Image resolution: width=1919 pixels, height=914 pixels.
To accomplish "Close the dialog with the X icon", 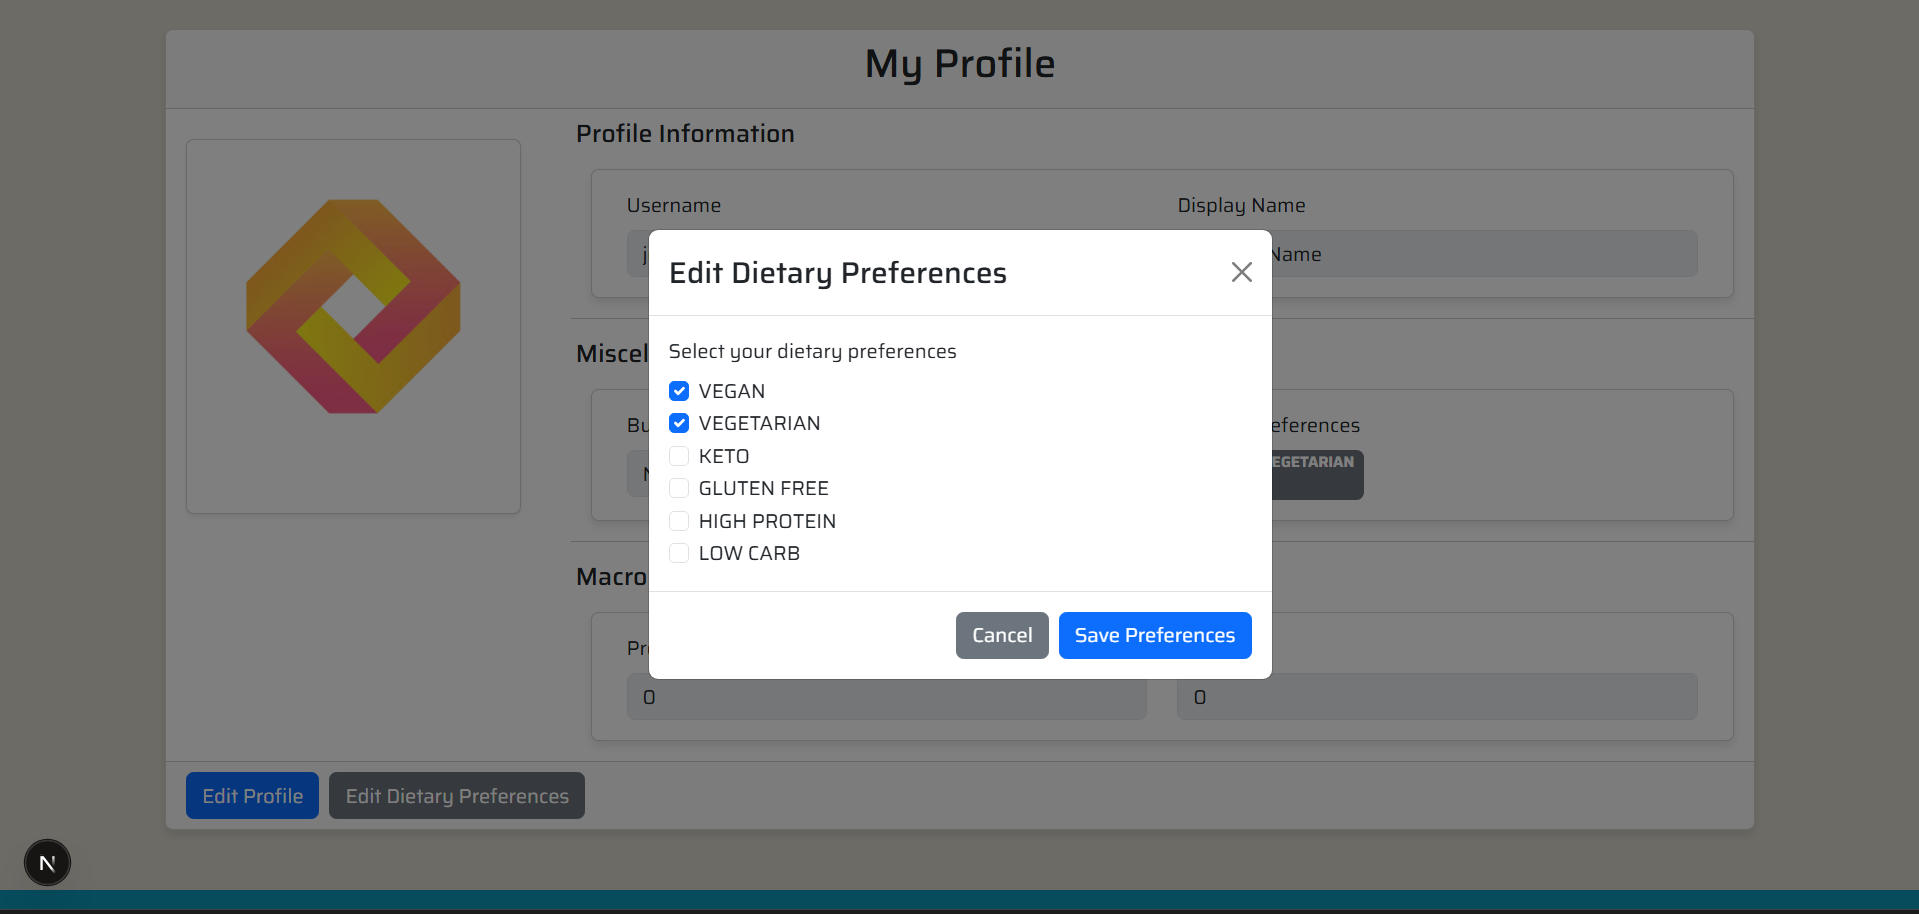I will tap(1241, 272).
